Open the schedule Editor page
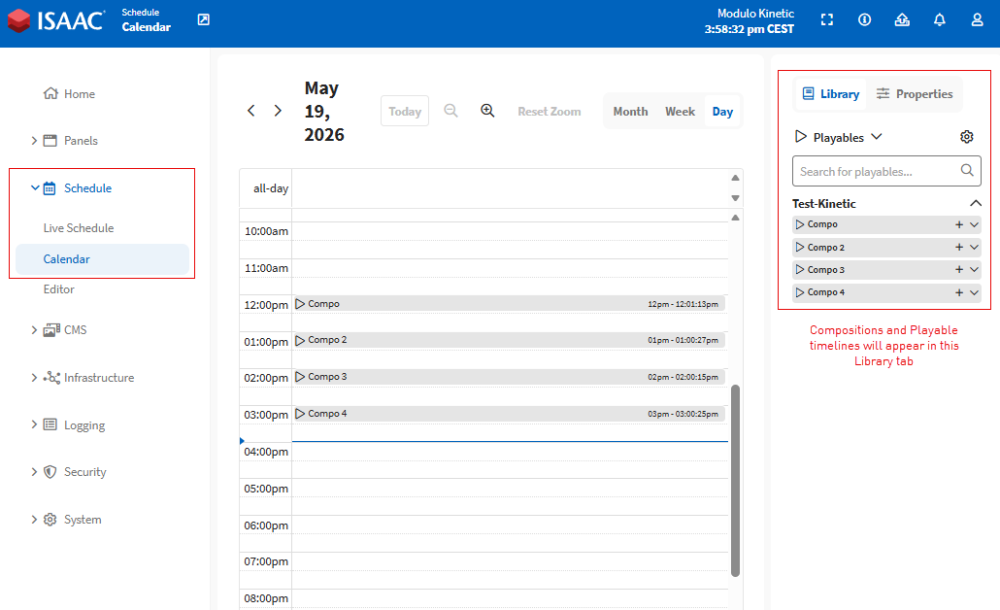 (59, 289)
